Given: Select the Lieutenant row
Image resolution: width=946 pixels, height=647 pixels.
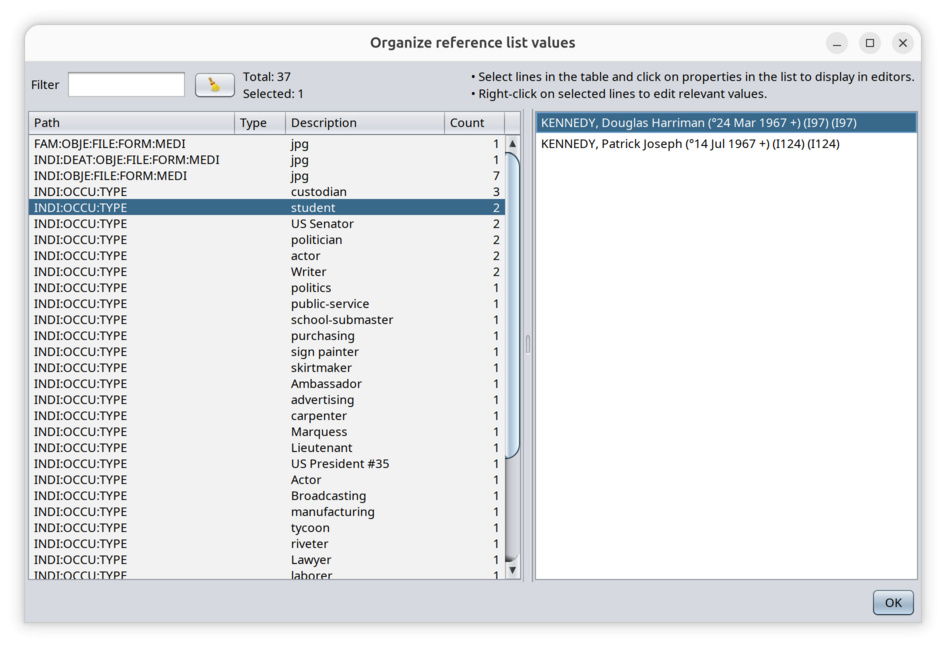Looking at the screenshot, I should 267,448.
